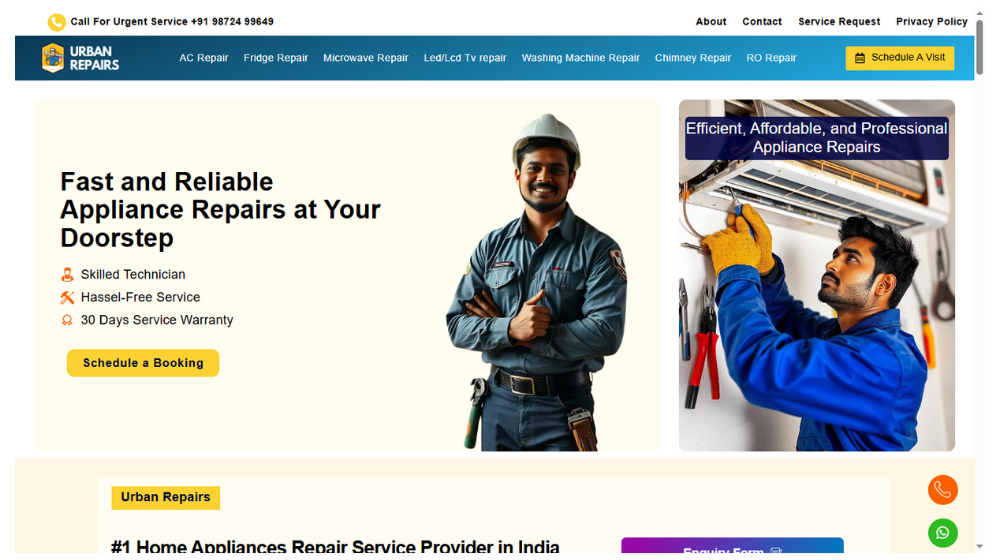This screenshot has width=1000, height=560.
Task: Click the yellow phone icon beside urgent service
Action: click(56, 22)
